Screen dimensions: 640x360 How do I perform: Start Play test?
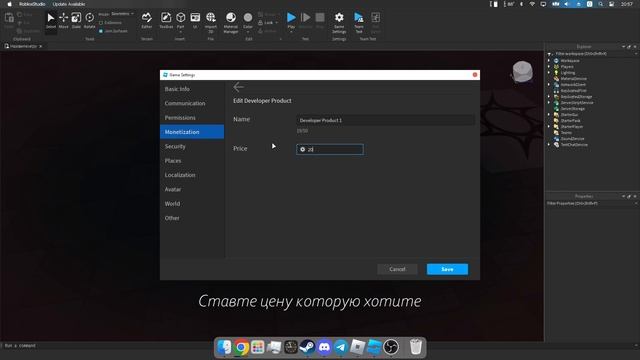291,21
